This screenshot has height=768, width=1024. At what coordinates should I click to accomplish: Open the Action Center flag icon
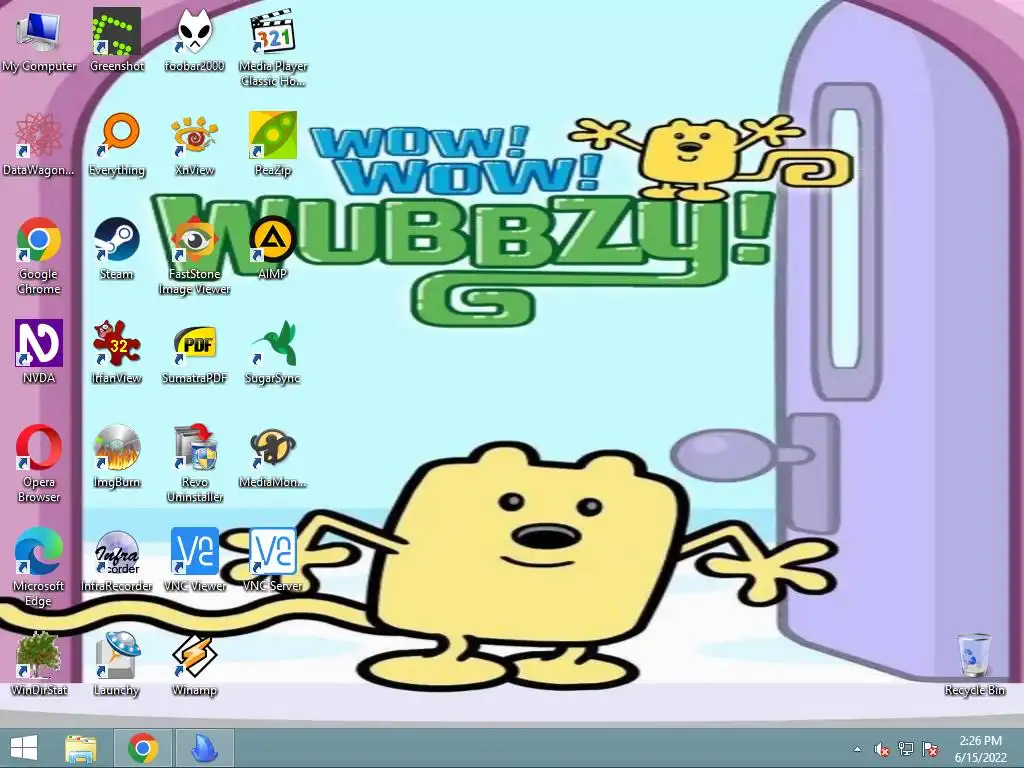click(x=930, y=749)
